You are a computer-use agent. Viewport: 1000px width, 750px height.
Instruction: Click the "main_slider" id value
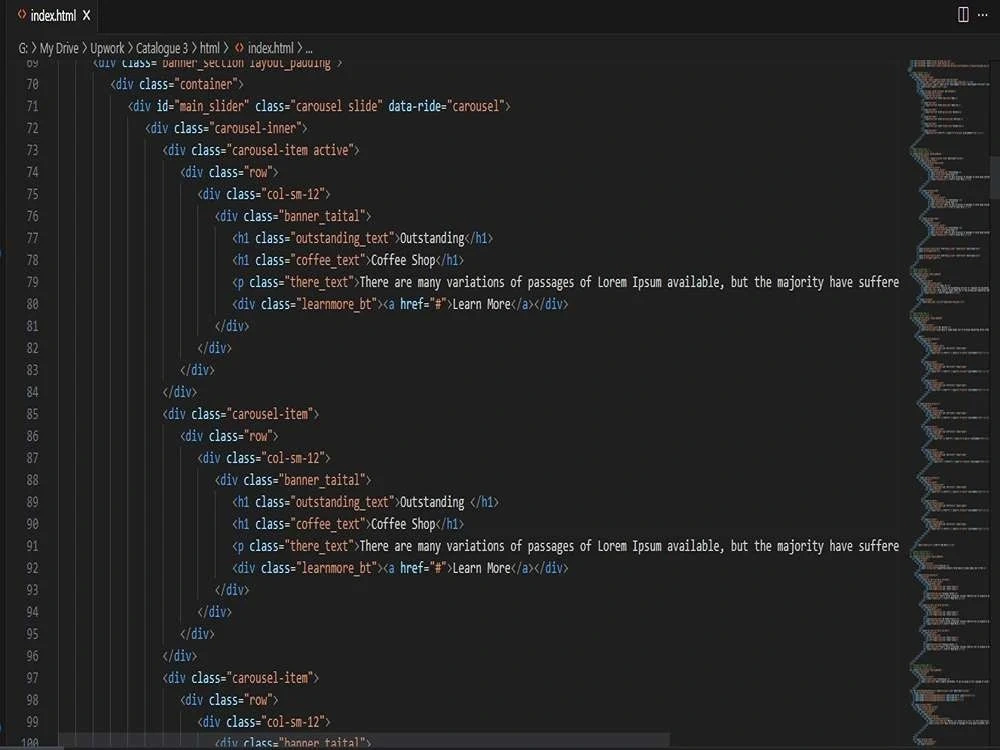211,107
